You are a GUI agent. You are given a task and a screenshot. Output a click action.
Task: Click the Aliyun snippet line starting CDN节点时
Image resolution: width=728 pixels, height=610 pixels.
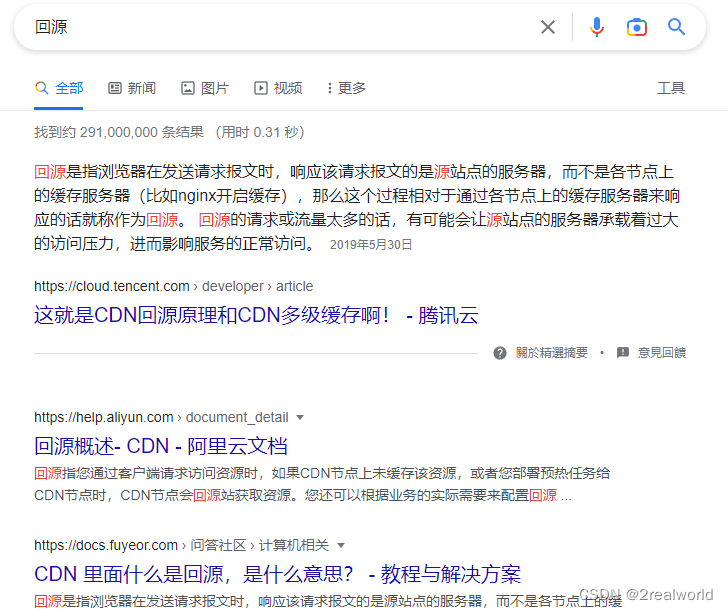[x=303, y=495]
